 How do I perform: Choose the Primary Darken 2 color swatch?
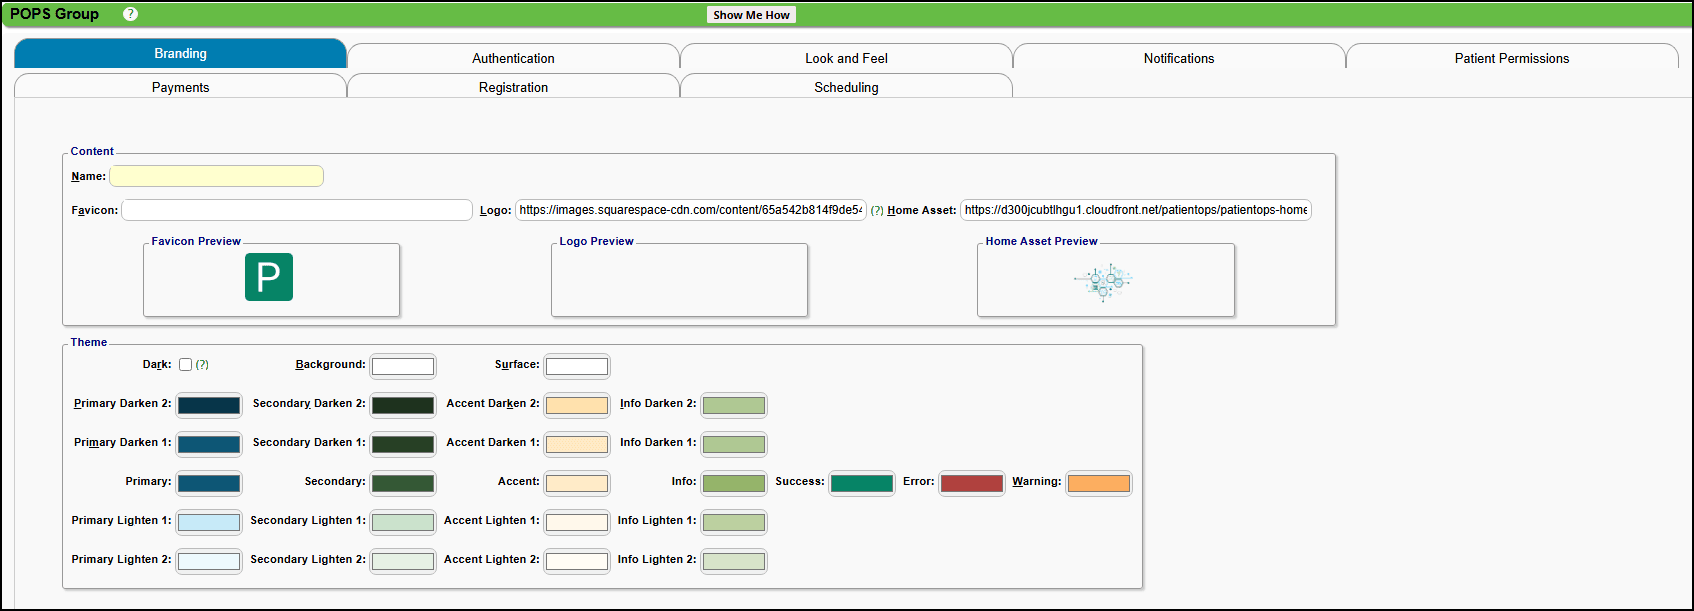coord(209,405)
